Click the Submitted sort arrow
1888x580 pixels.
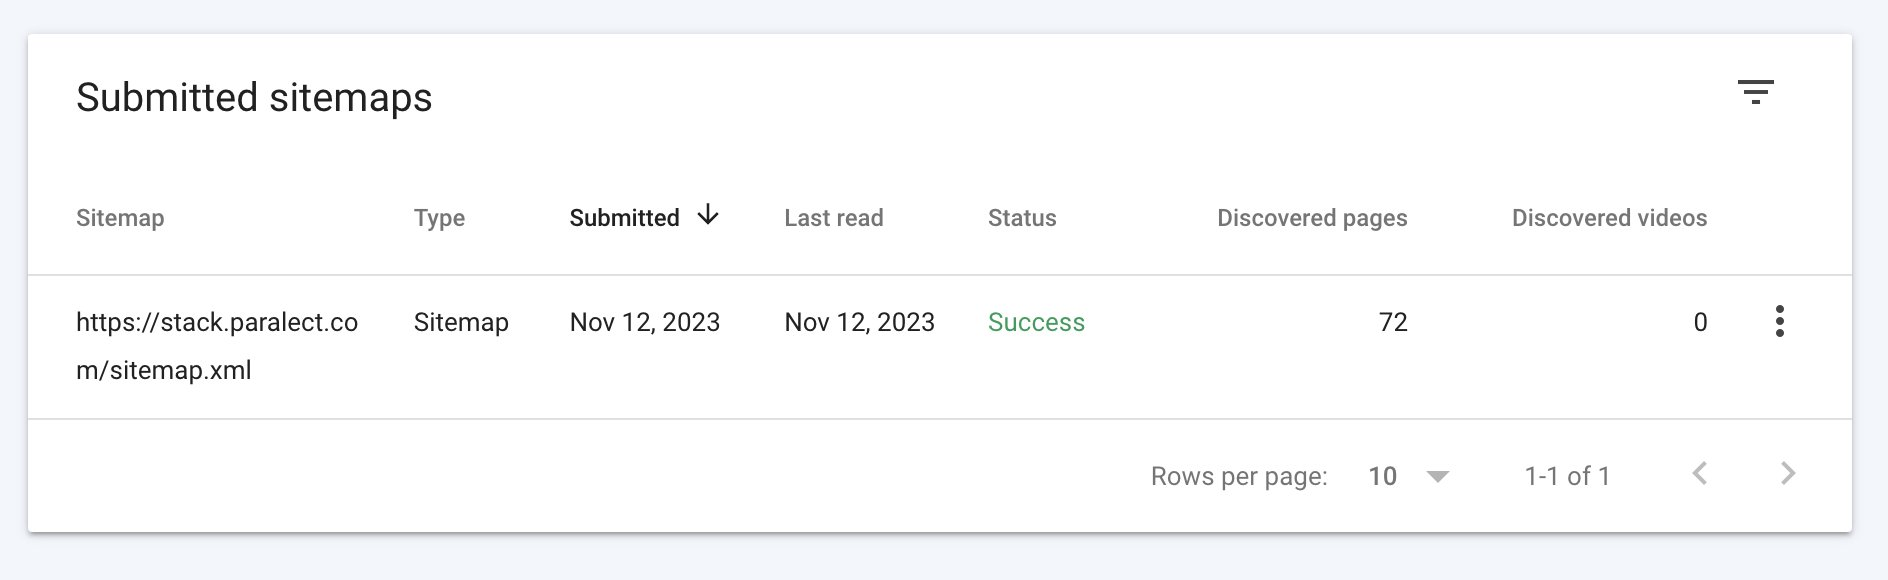point(708,215)
